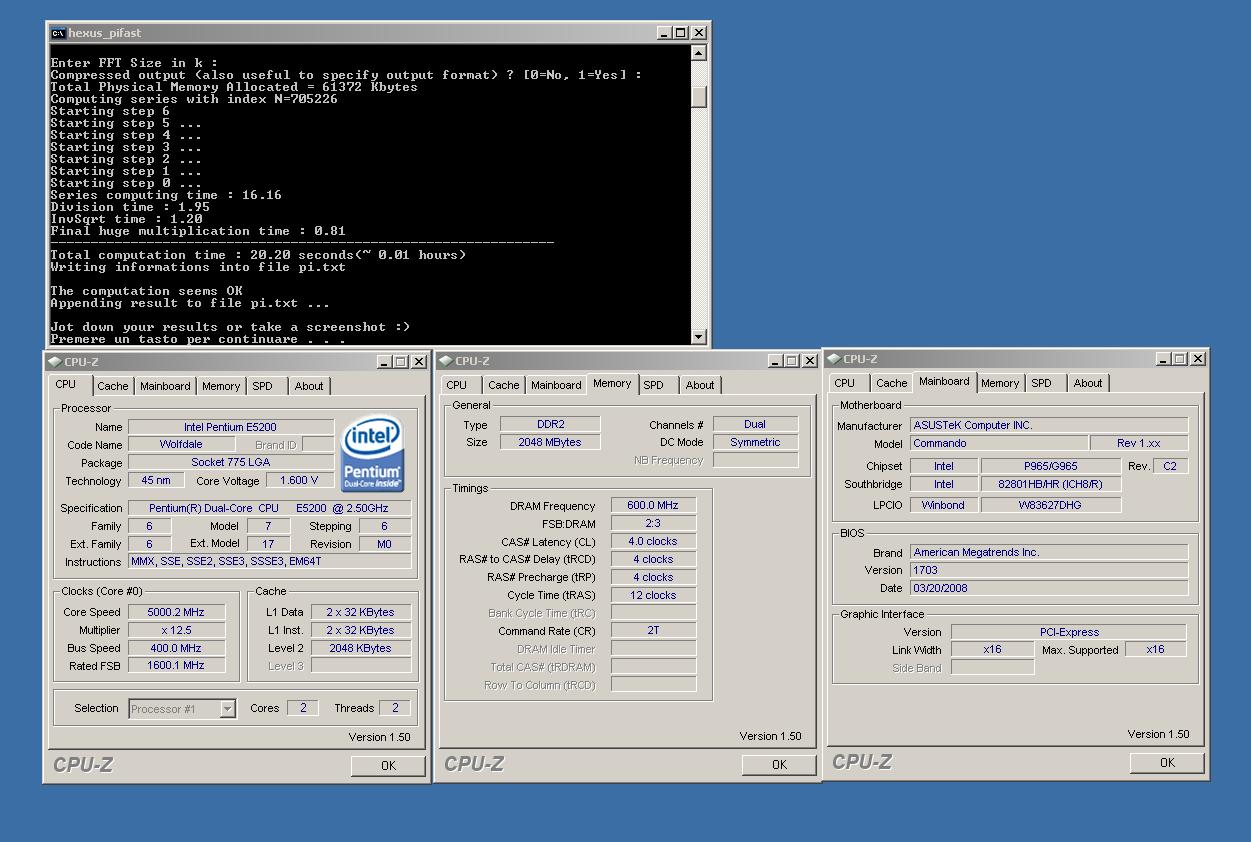Click the CPU-Z icon in left window title
Viewport: 1251px width, 842px height.
point(55,362)
